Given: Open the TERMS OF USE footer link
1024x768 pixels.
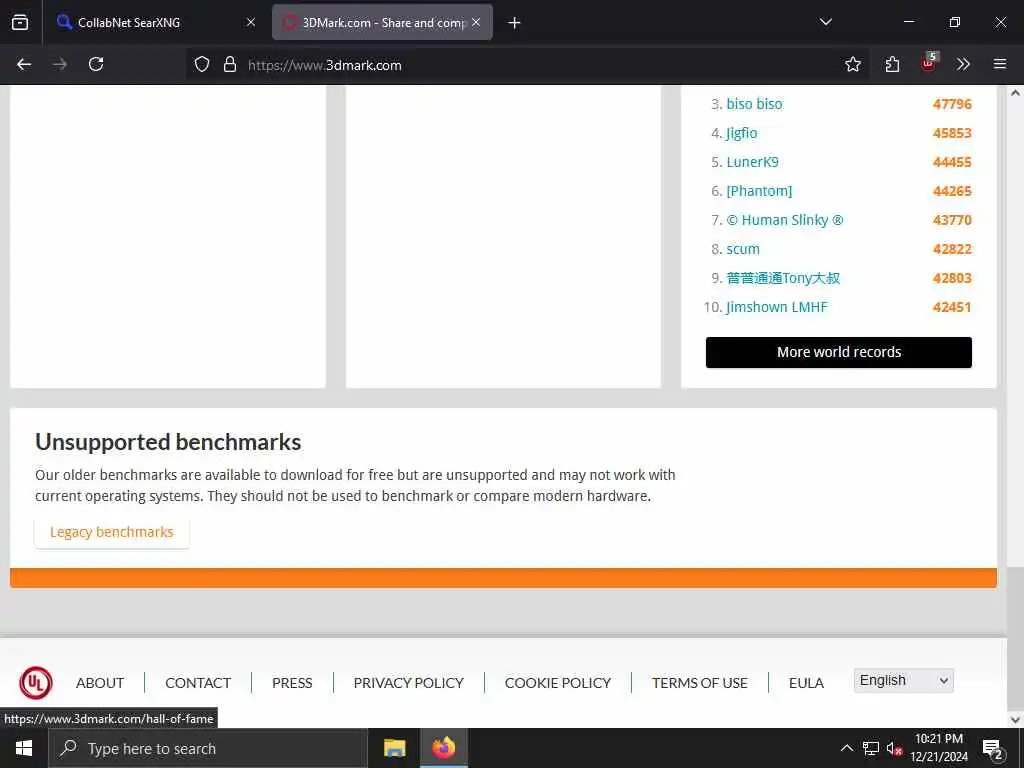Looking at the screenshot, I should (x=699, y=683).
